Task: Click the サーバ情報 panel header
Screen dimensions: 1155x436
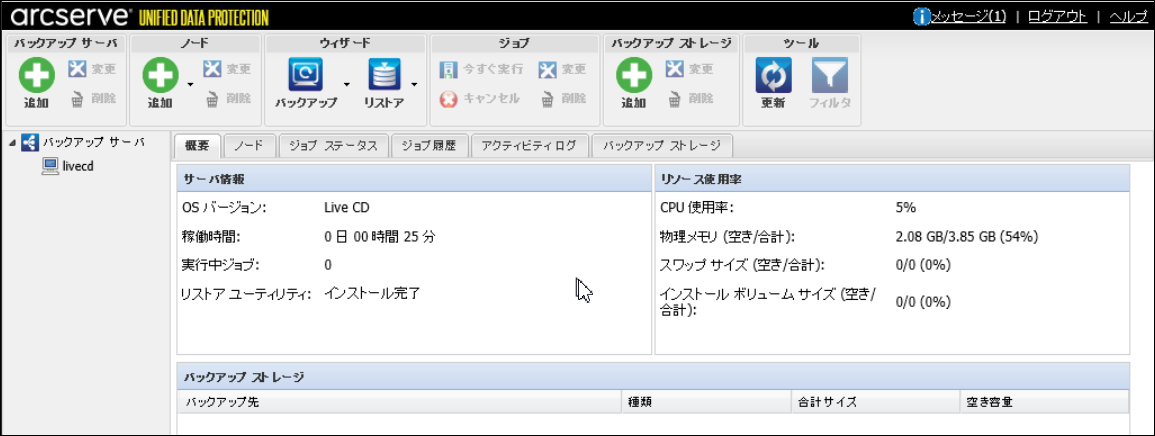Action: (x=414, y=179)
